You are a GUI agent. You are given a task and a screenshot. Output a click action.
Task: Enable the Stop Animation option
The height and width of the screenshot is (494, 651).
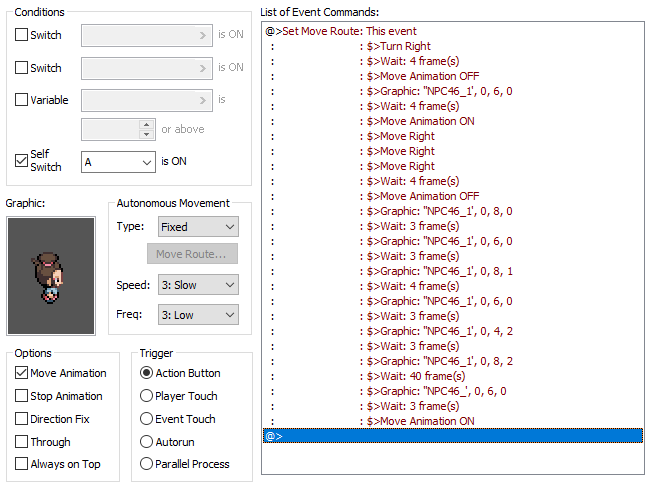point(22,396)
